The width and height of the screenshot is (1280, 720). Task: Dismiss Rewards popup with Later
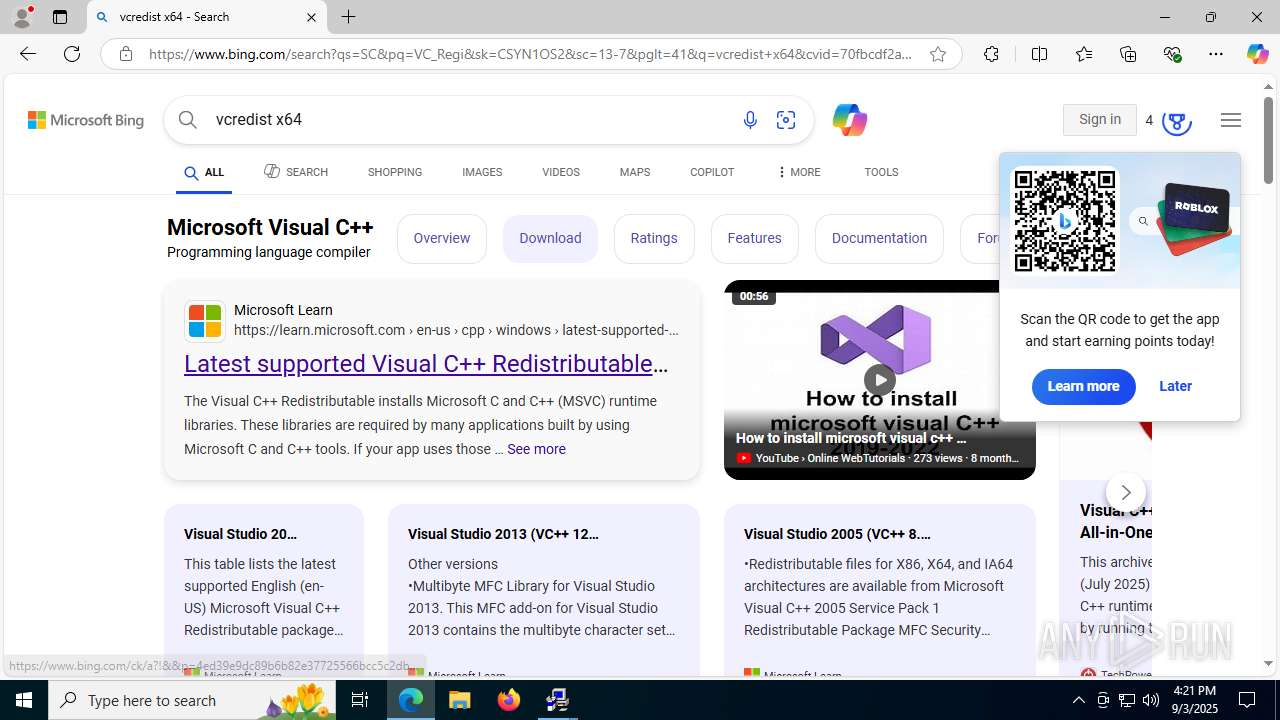click(x=1175, y=386)
